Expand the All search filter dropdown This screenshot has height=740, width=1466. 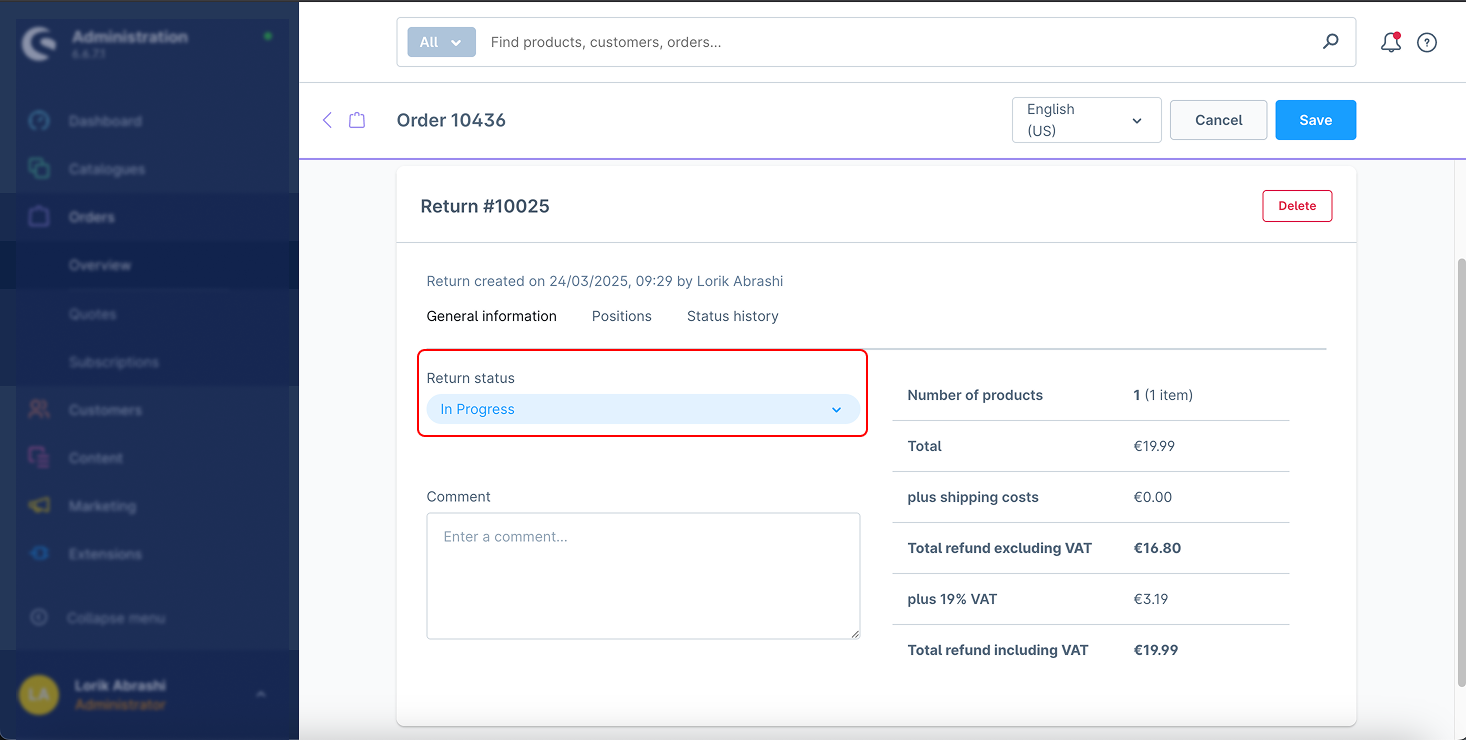point(441,42)
